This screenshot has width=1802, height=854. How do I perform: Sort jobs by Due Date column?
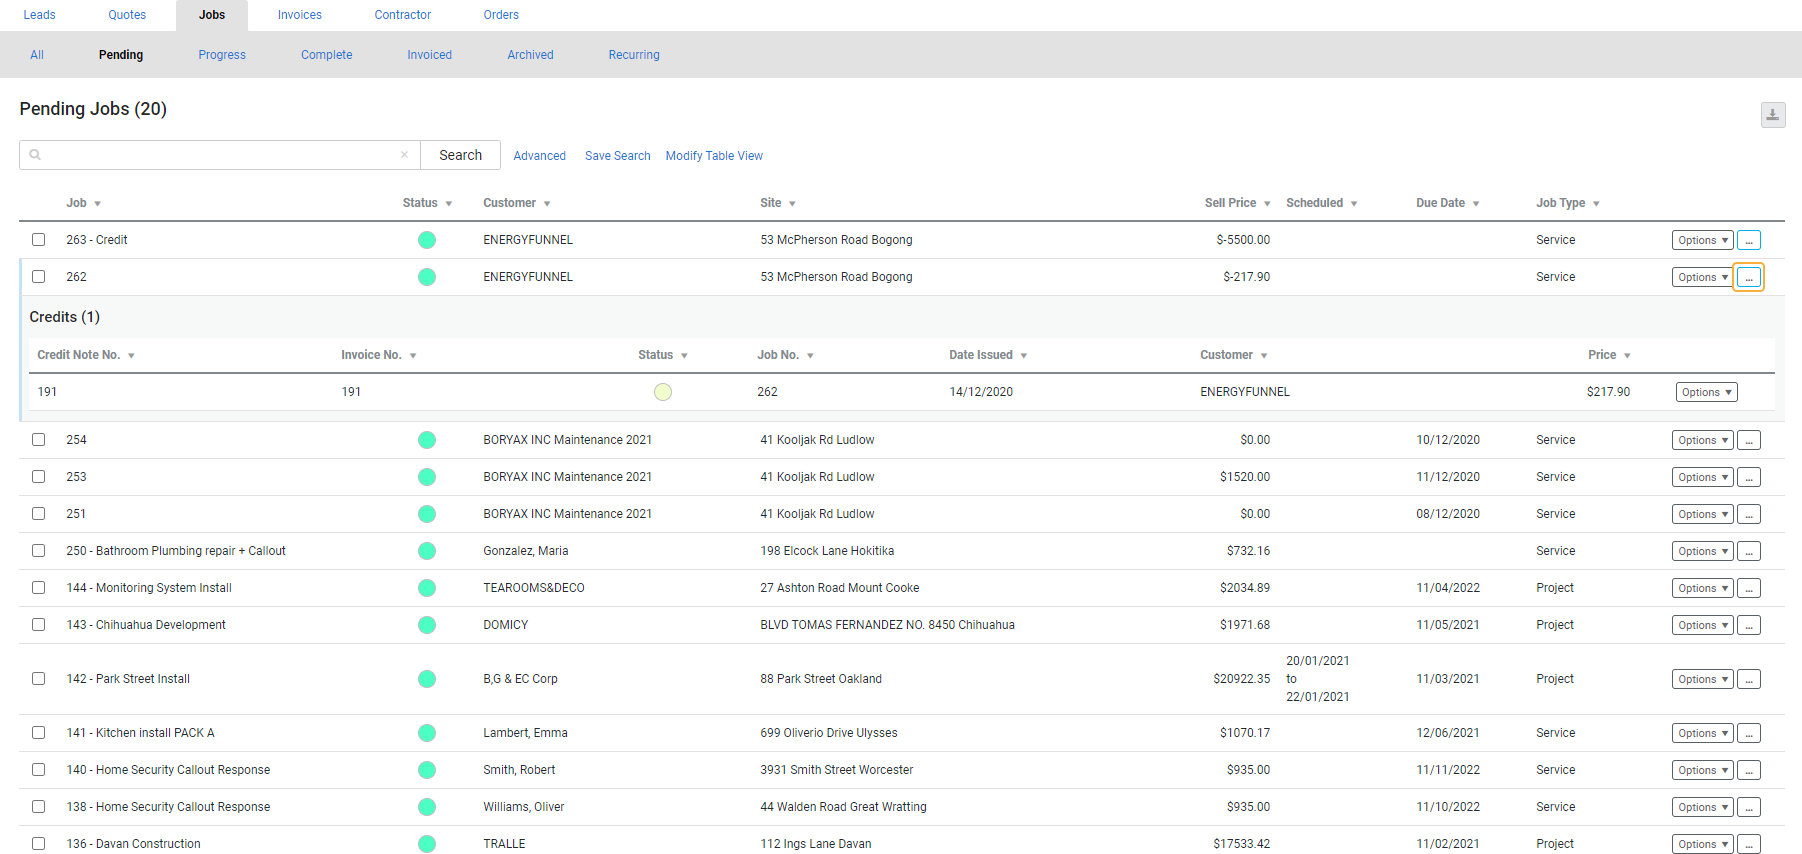[1447, 203]
